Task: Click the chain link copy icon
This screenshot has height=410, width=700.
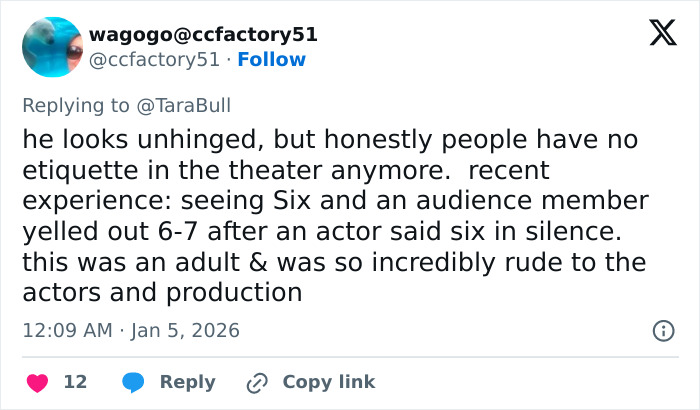Action: coord(257,382)
